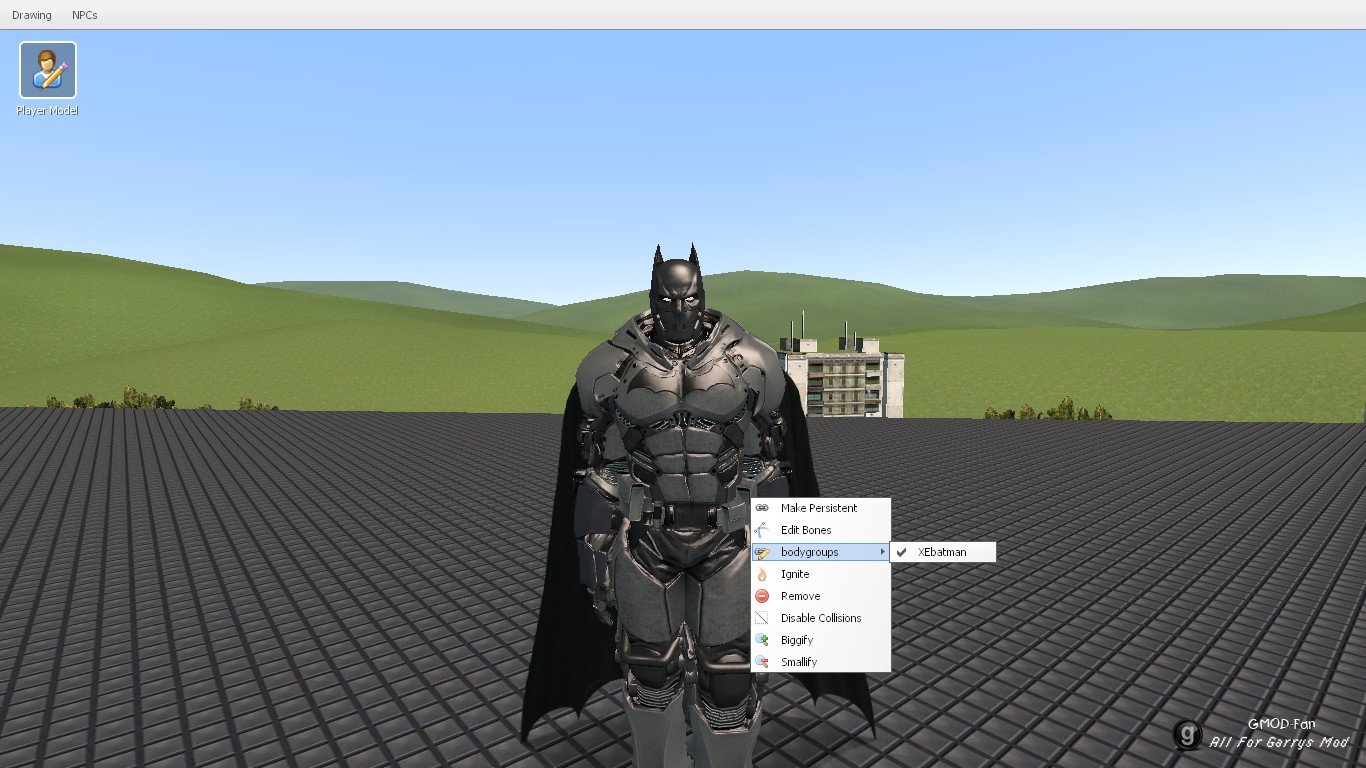Click the XEbatman label in submenu

[x=942, y=552]
